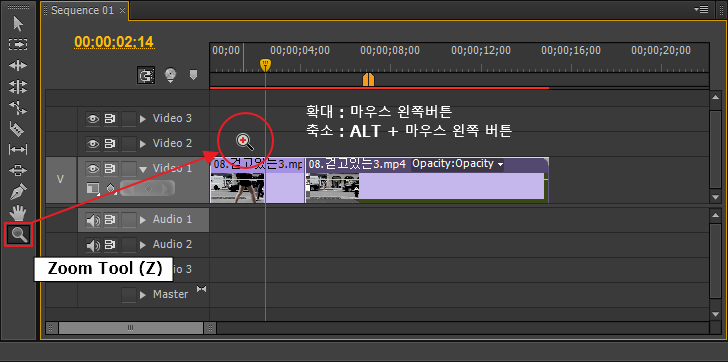Click the horizontal zoom scrollbar thumb
The height and width of the screenshot is (362, 728).
click(x=131, y=328)
